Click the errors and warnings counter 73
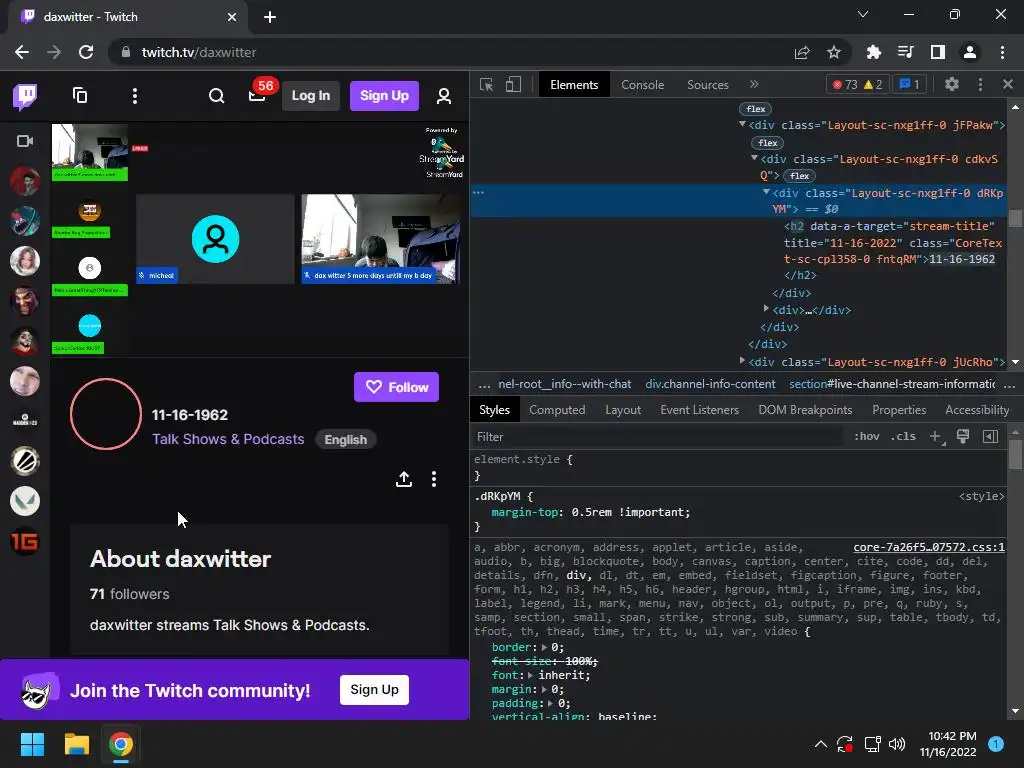Image resolution: width=1024 pixels, height=768 pixels. click(x=858, y=84)
